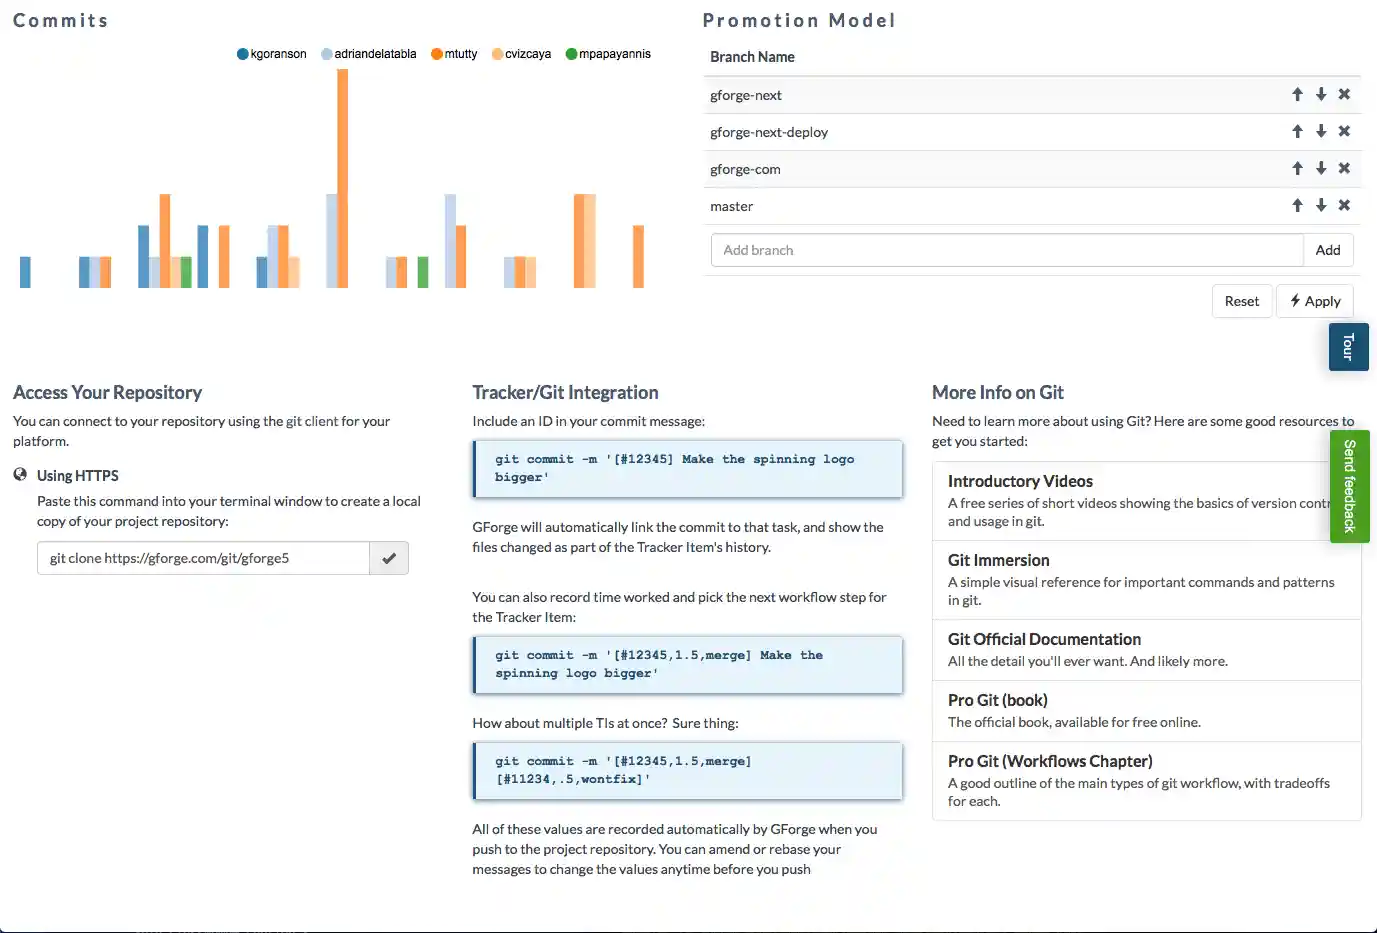The height and width of the screenshot is (933, 1377).
Task: Open the Git Immersion resource link
Action: (x=998, y=560)
